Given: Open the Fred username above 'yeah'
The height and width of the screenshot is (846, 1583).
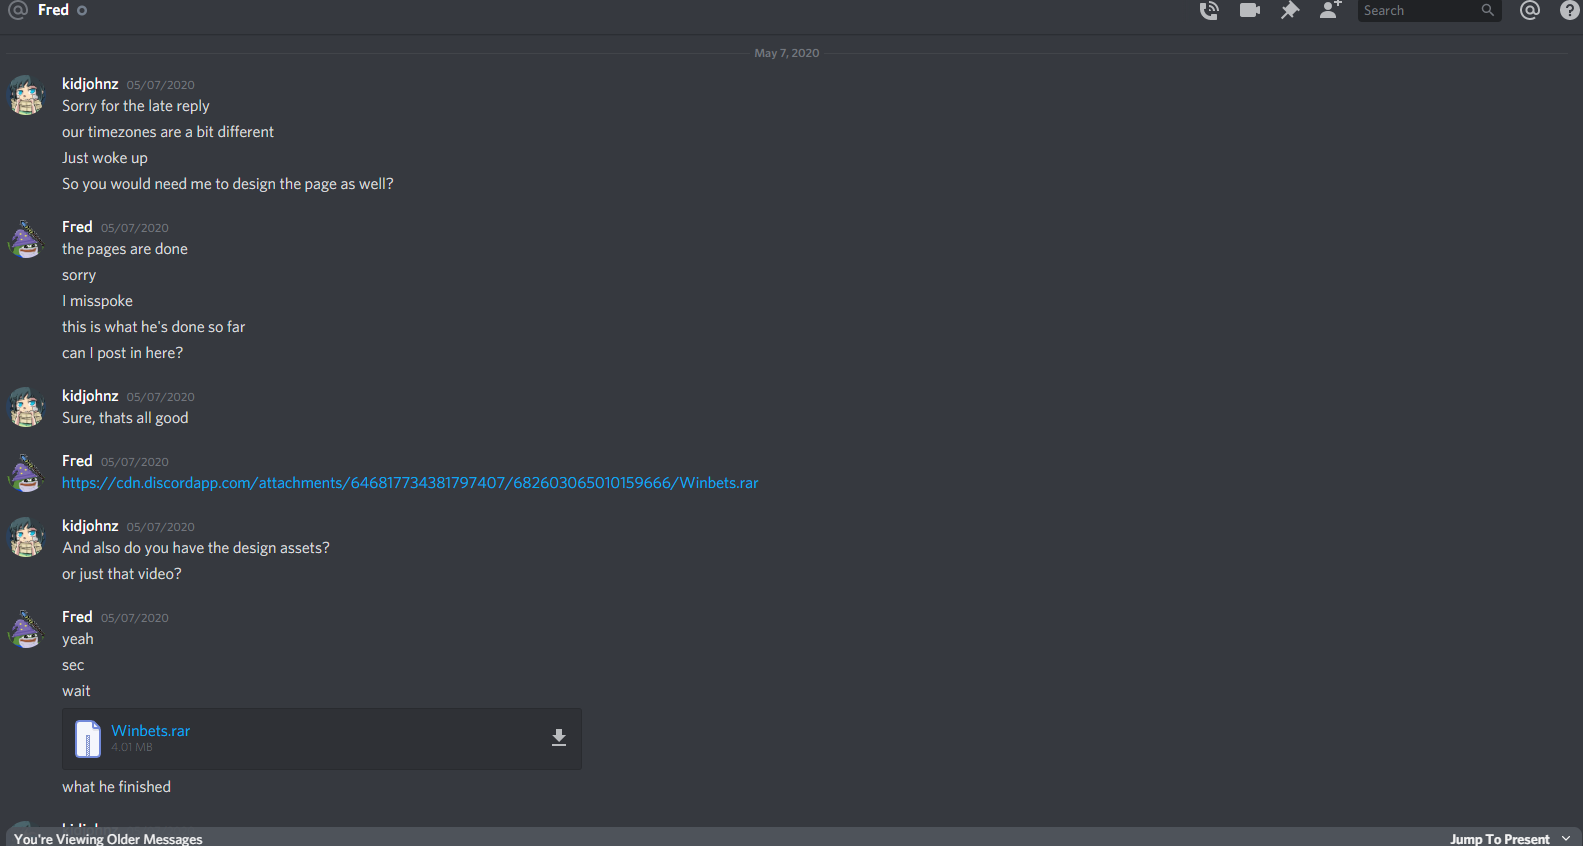Looking at the screenshot, I should [x=77, y=617].
